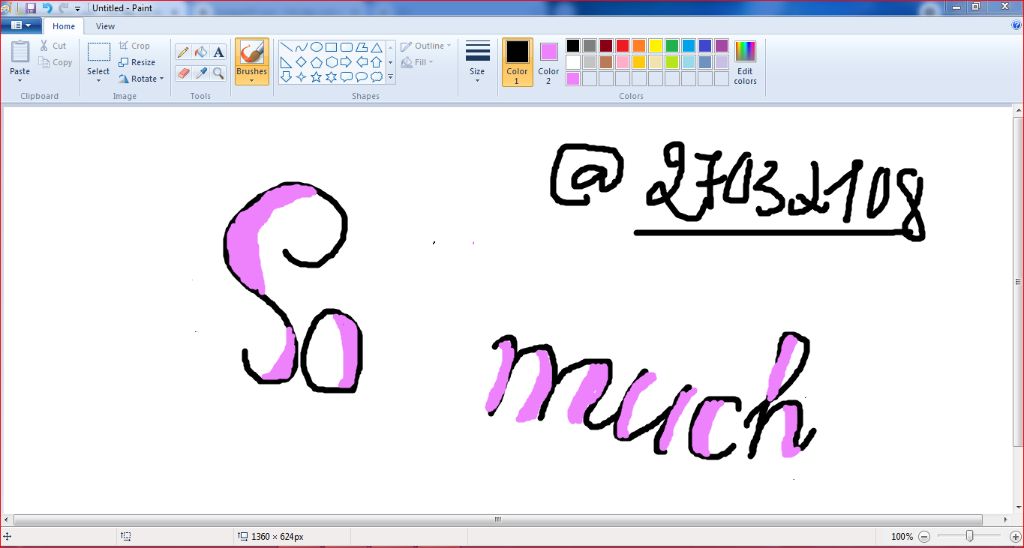This screenshot has height=548, width=1024.
Task: Open Paint Help question mark icon
Action: pyautogui.click(x=1016, y=25)
